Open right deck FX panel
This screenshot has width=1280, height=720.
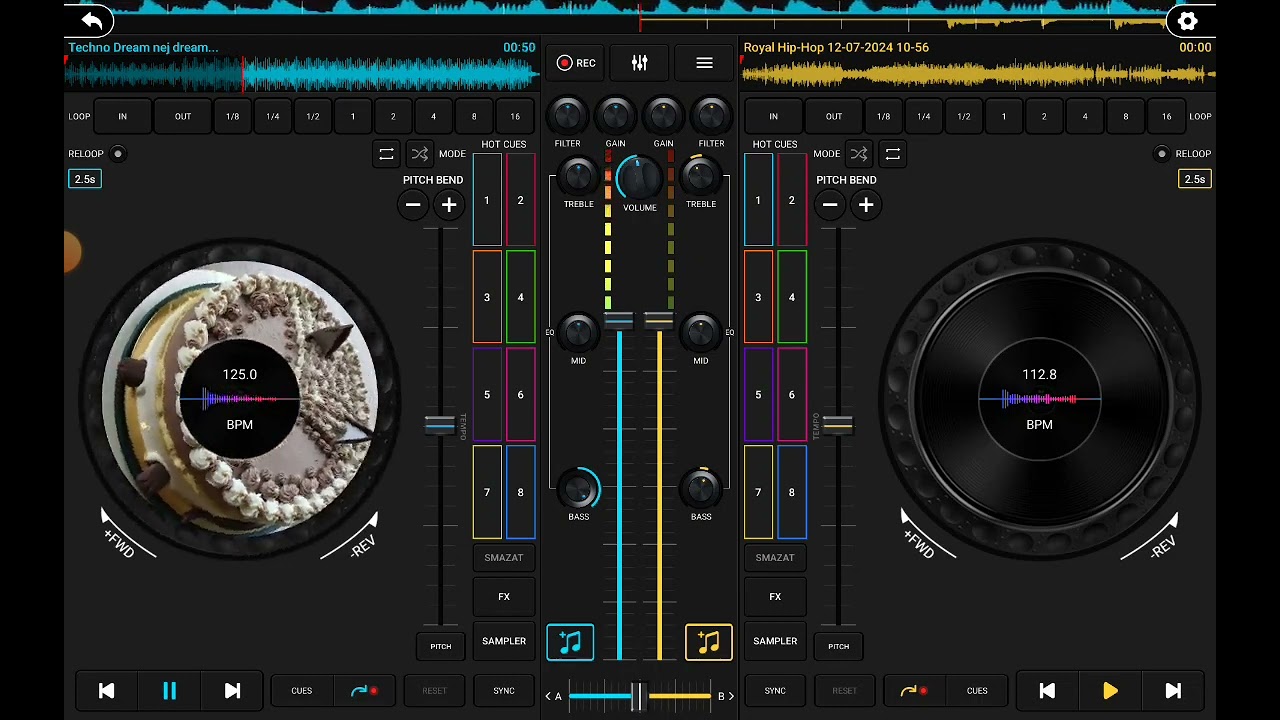[x=775, y=597]
